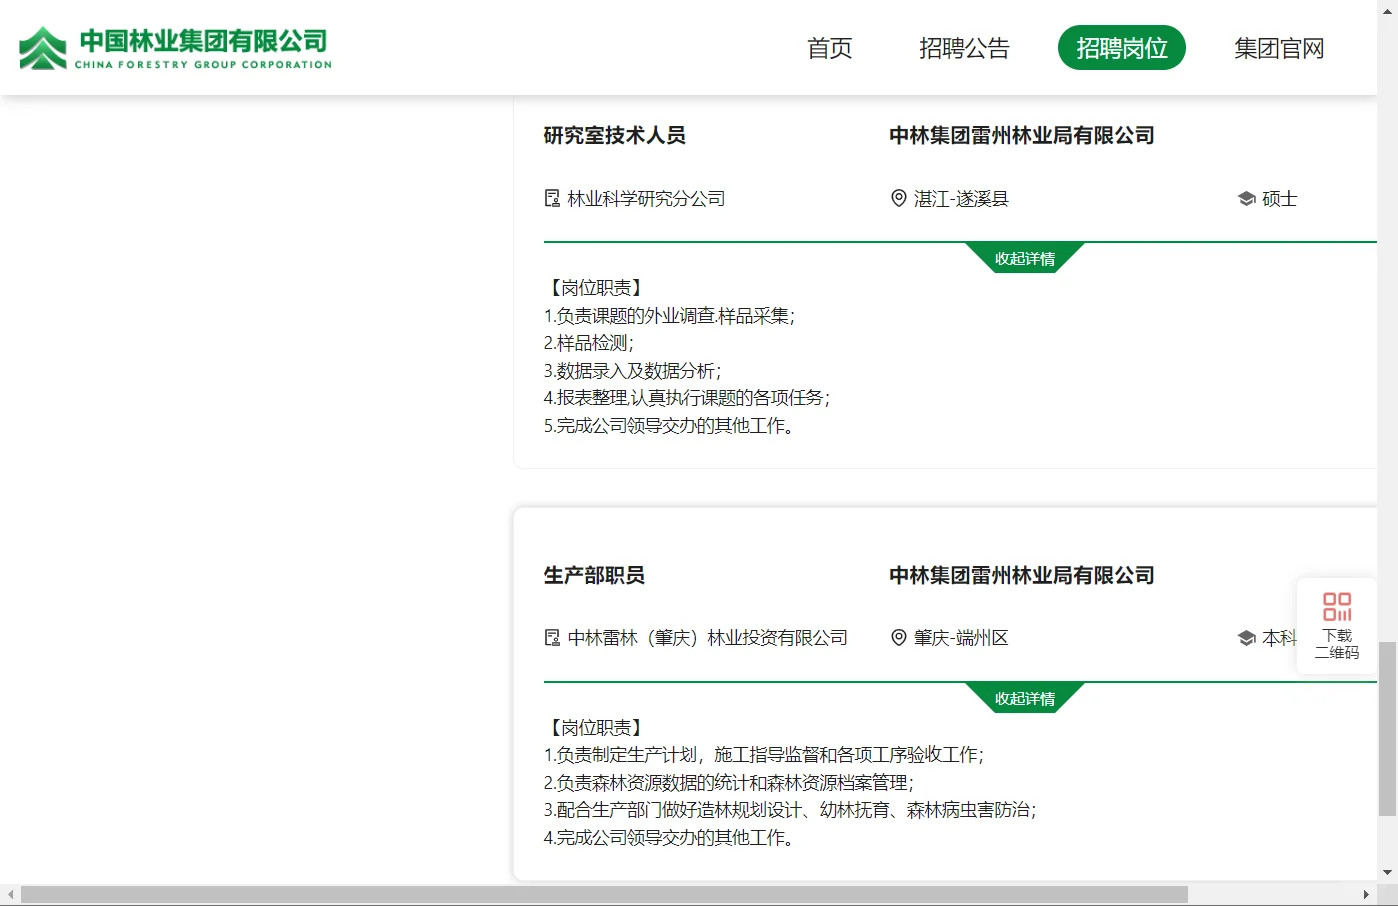Screen dimensions: 1398x906
Task: Open the 首页 home page tab
Action: 829,48
